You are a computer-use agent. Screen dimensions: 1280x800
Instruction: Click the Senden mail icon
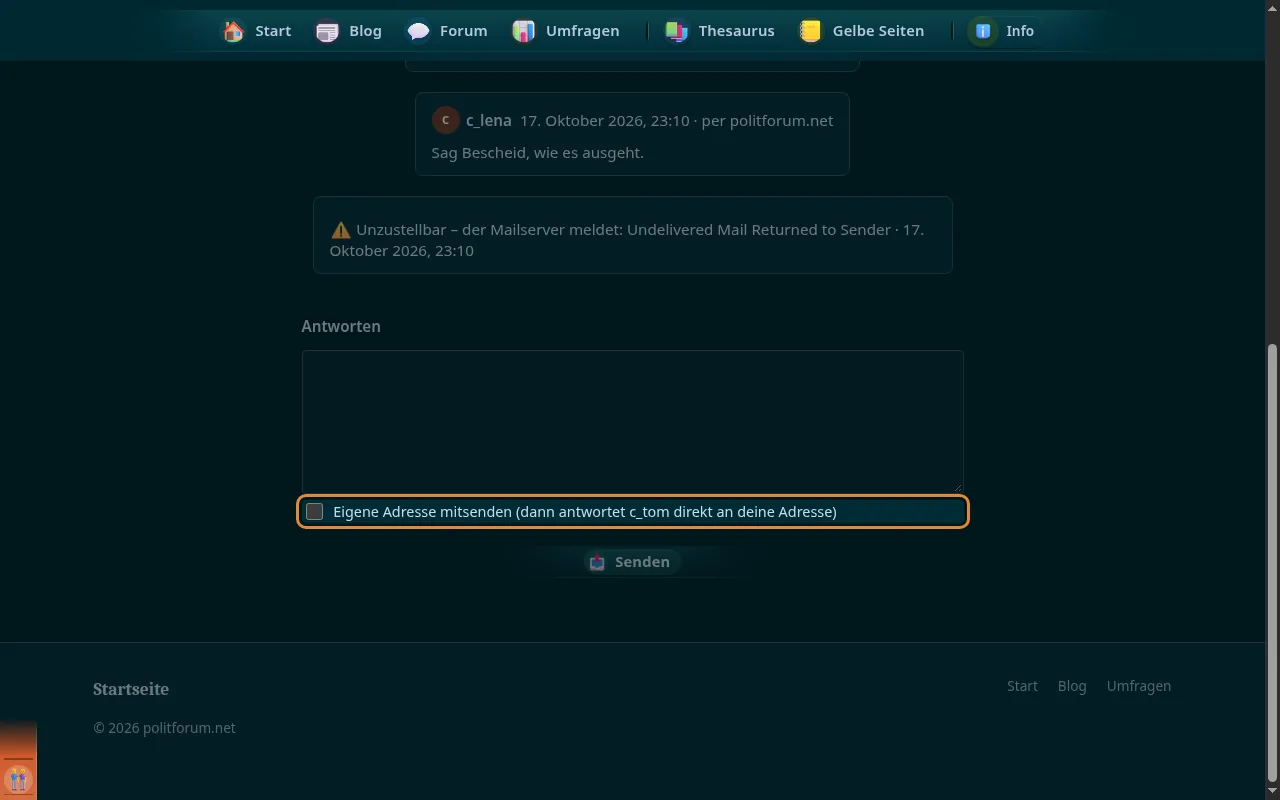[x=597, y=562]
